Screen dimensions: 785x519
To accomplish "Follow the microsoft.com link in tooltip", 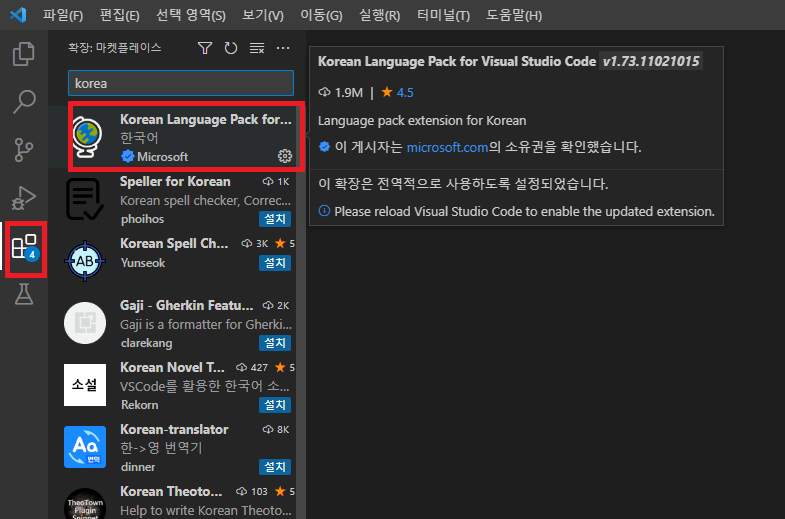I will click(x=447, y=147).
